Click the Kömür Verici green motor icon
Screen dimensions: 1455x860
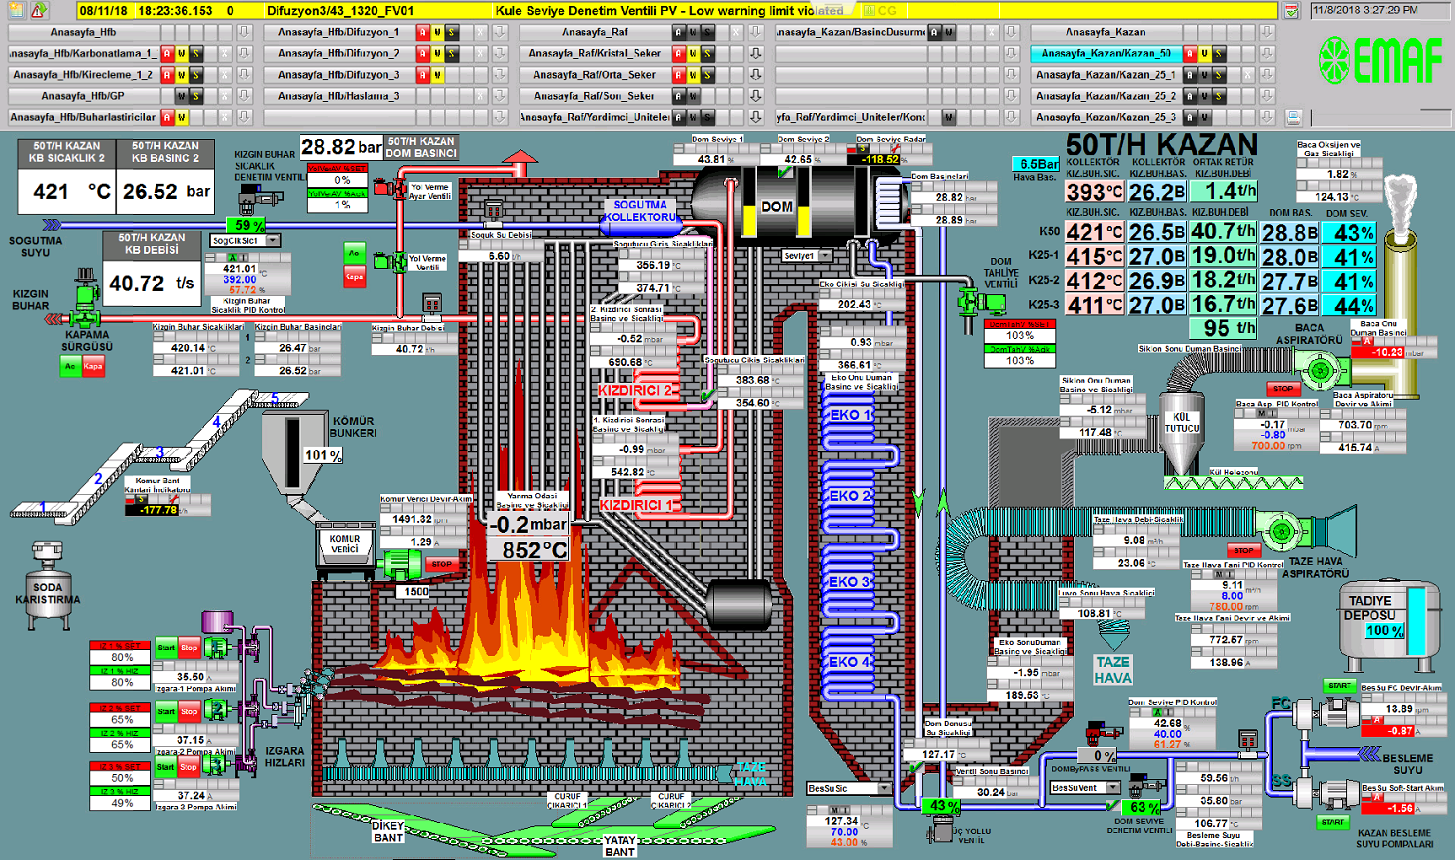[x=402, y=564]
